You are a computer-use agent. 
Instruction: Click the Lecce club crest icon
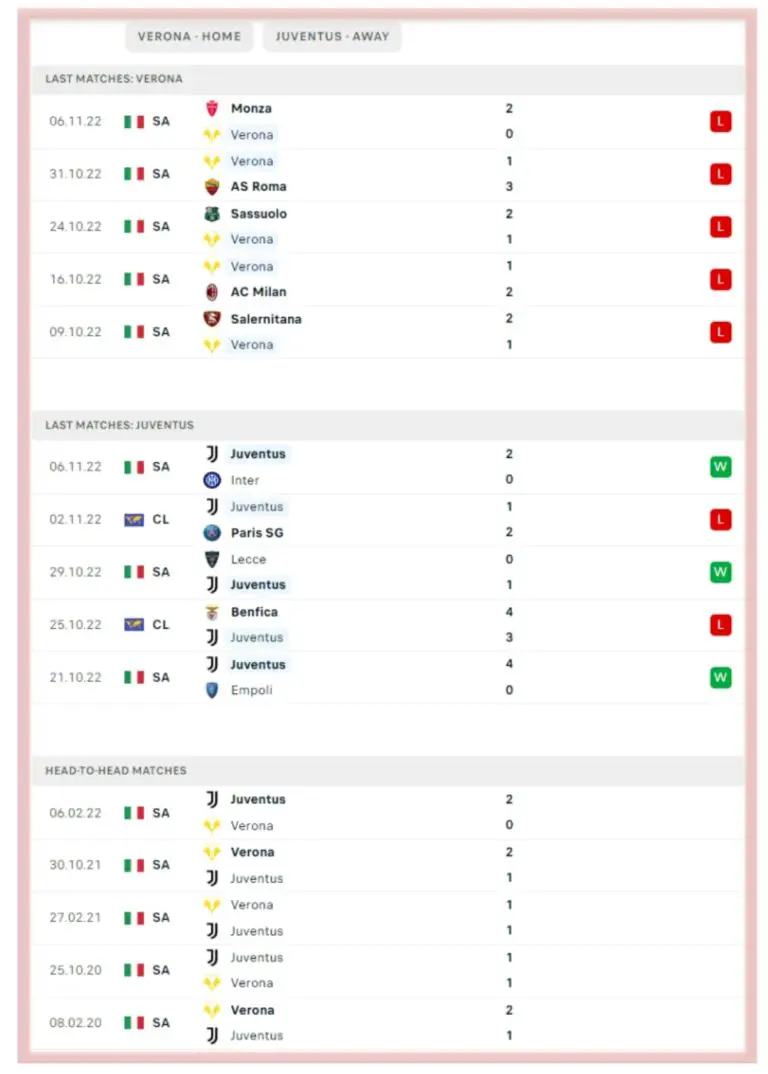[212, 560]
